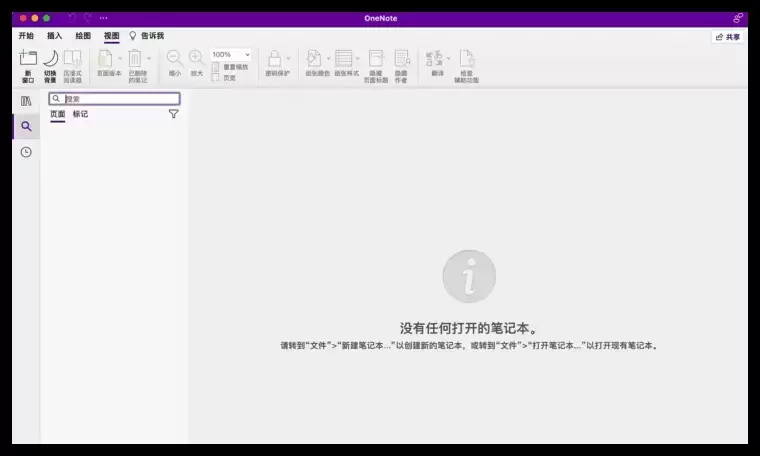Switch to the 绘图 ribbon tab
This screenshot has height=456, width=760.
point(83,36)
